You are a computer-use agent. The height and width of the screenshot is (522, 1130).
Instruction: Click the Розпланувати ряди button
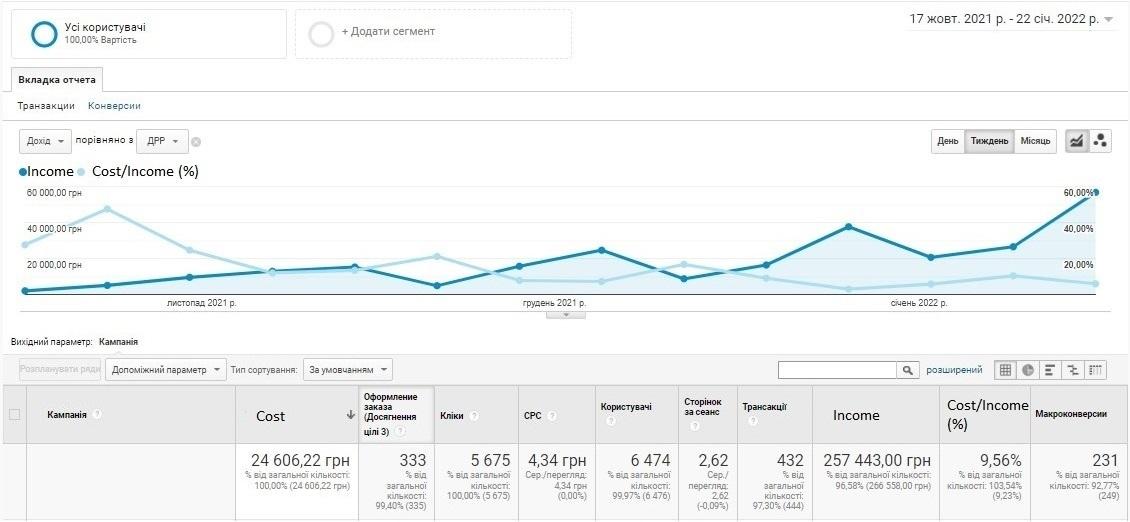click(x=61, y=369)
